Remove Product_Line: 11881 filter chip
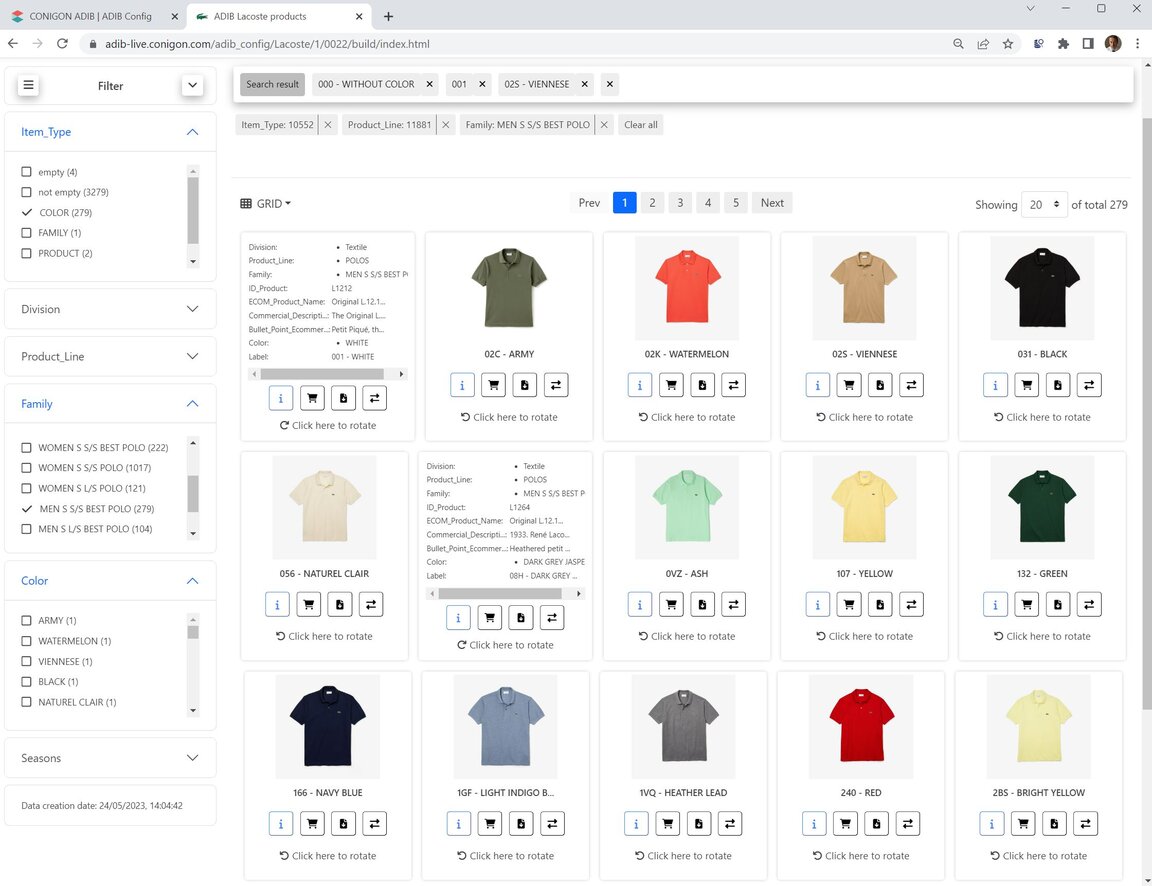1152x886 pixels. [x=445, y=125]
